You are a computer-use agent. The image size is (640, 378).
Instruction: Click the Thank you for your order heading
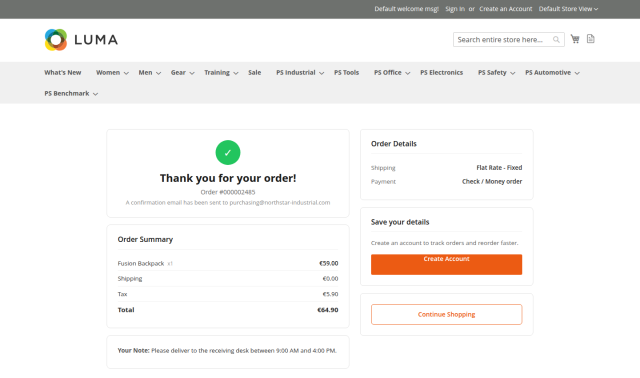coord(228,178)
